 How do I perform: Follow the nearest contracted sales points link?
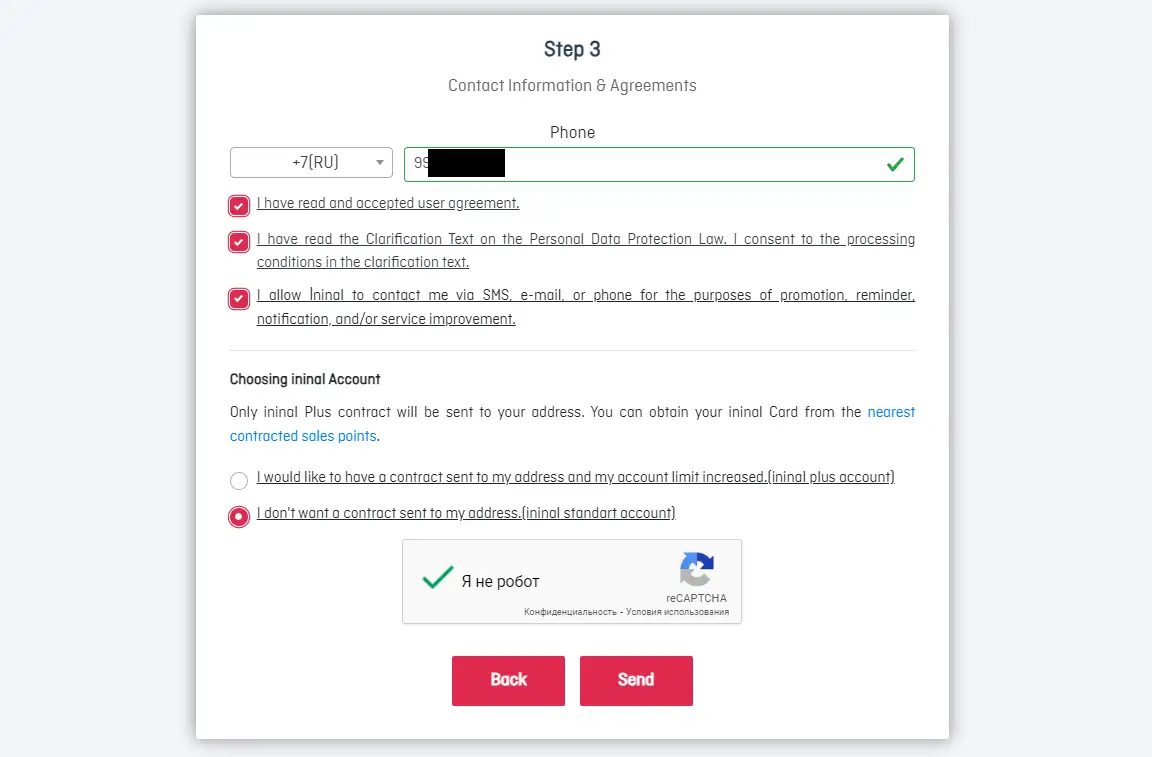click(x=303, y=436)
